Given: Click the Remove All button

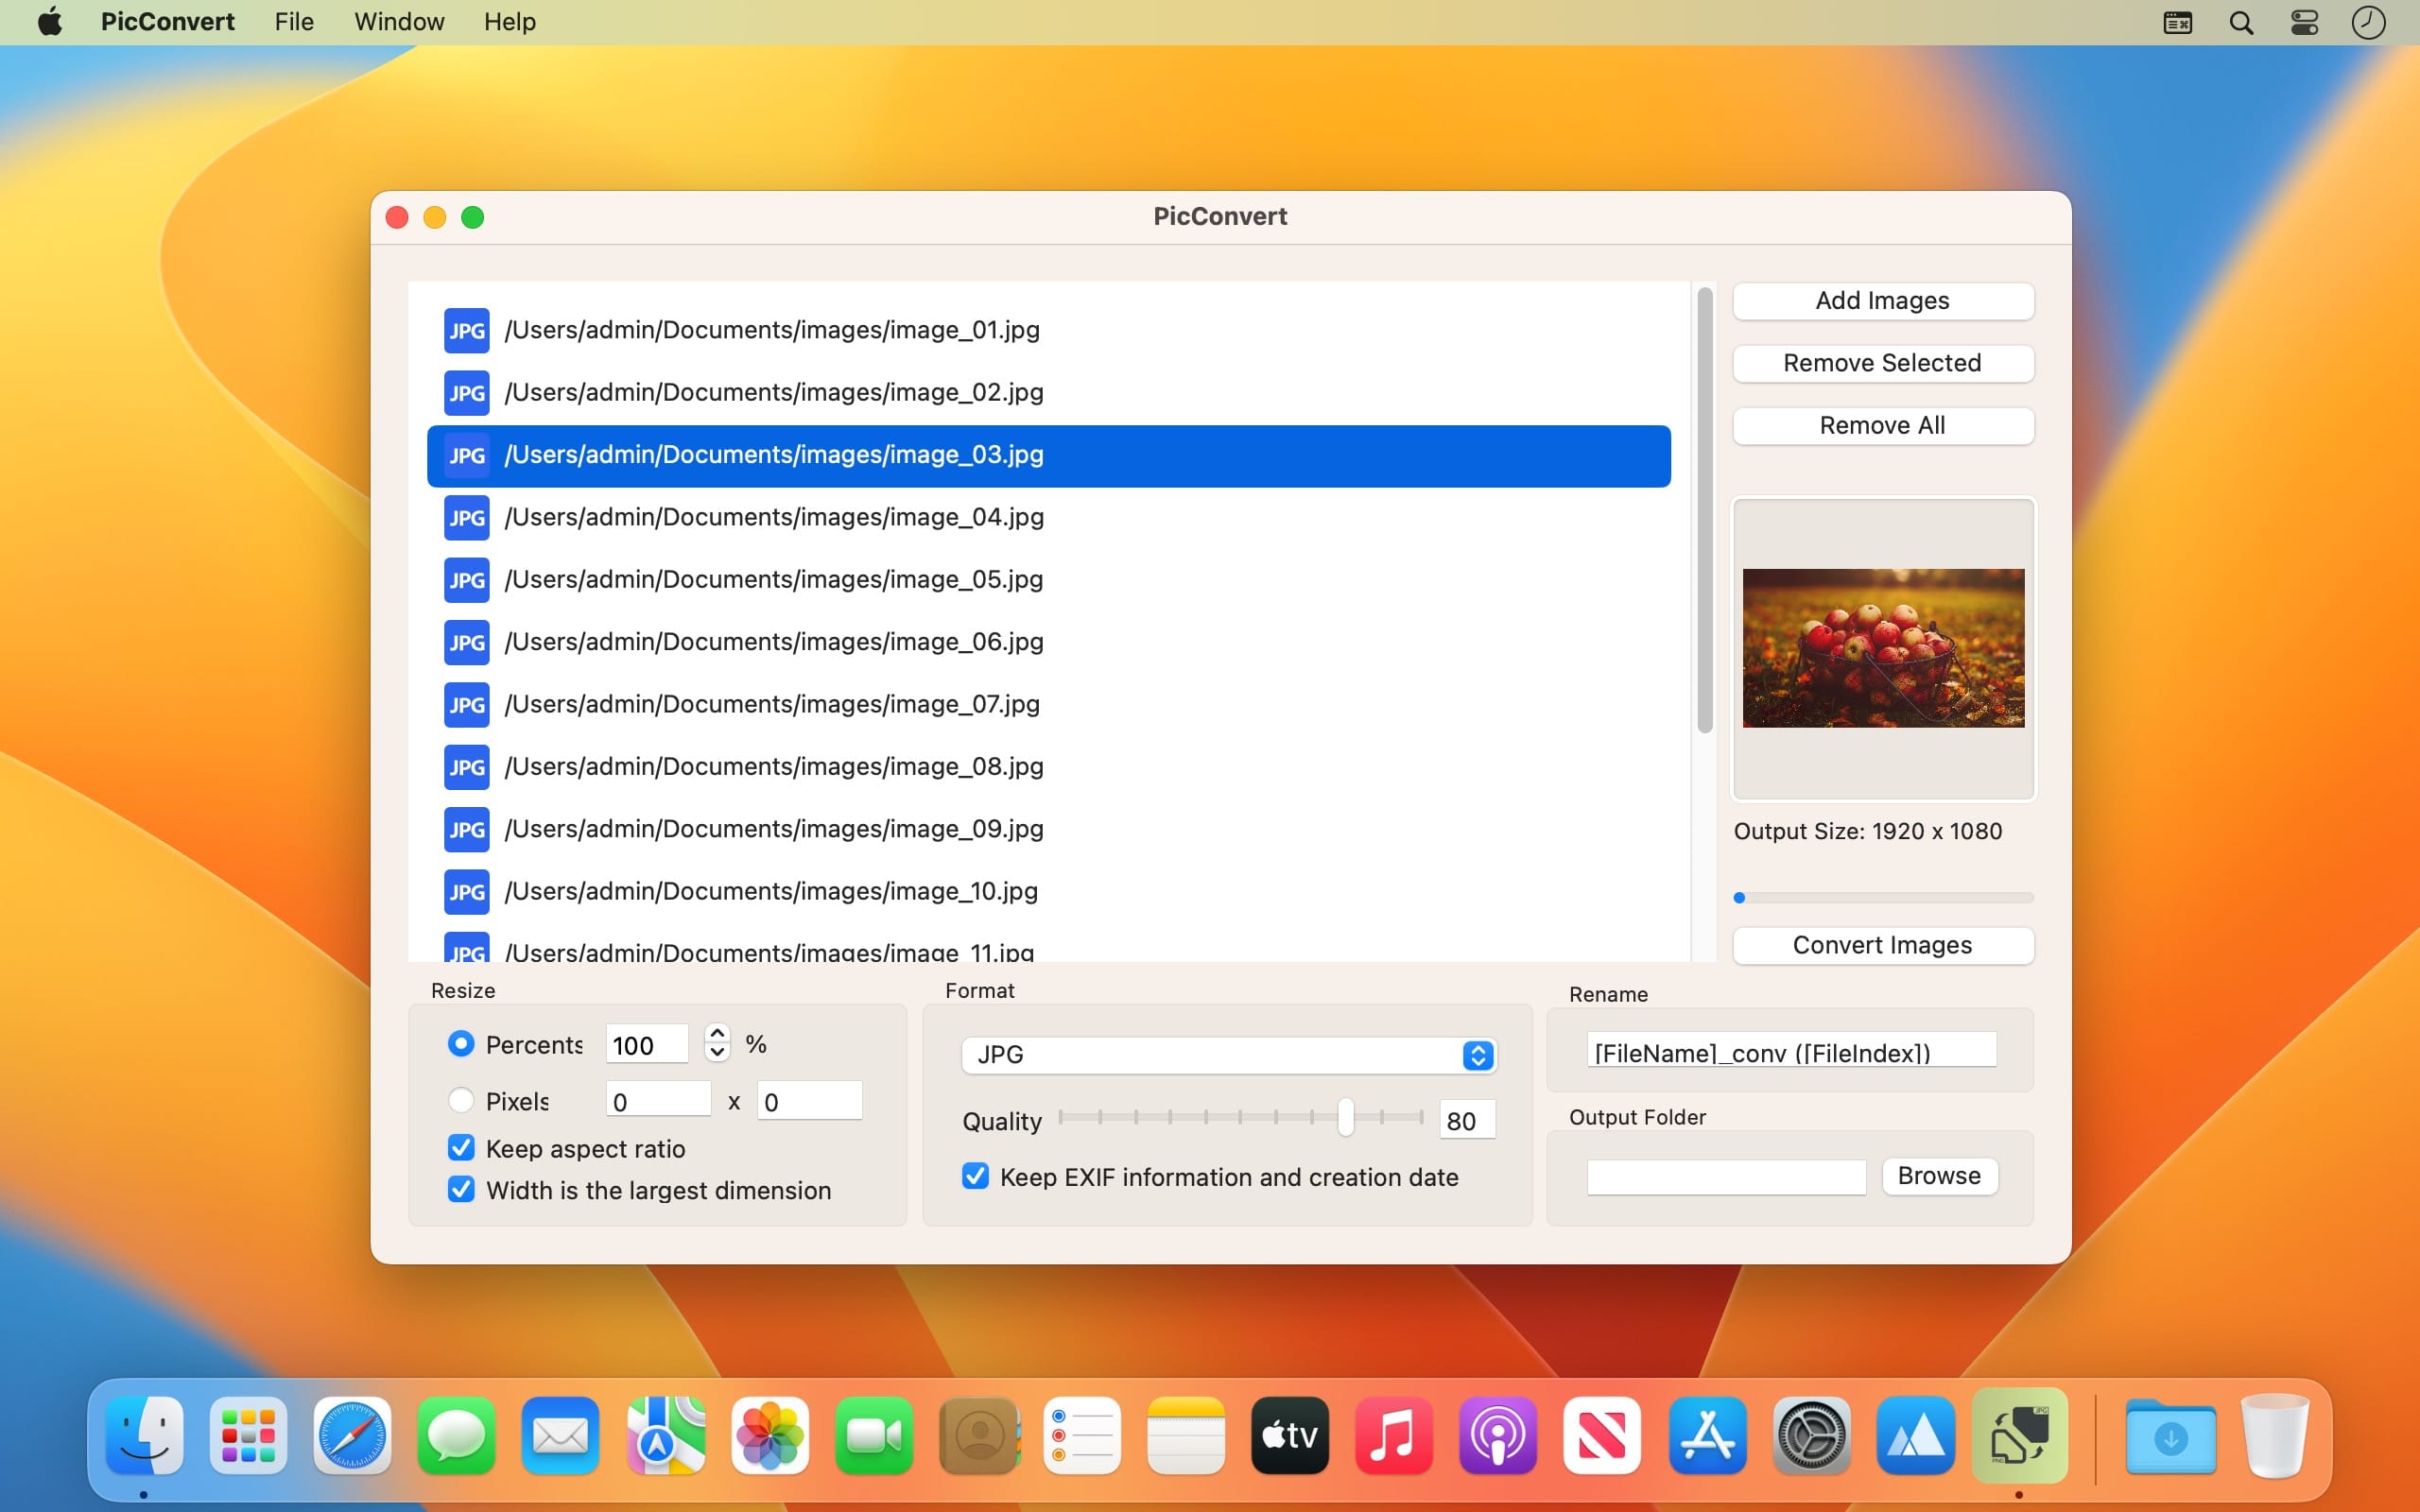Looking at the screenshot, I should tap(1882, 426).
